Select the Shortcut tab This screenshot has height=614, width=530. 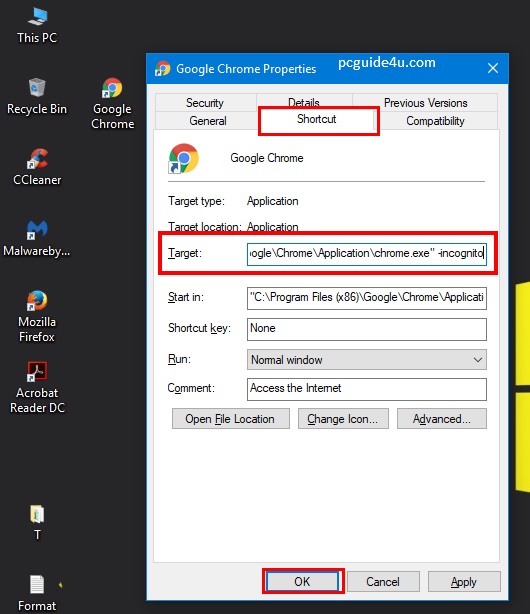[317, 119]
